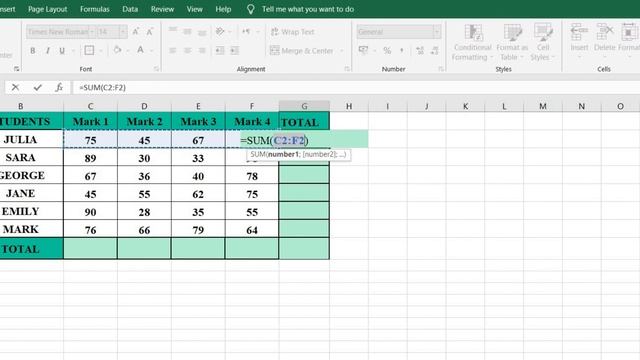Decrease font size with the smaller A icon

149,31
